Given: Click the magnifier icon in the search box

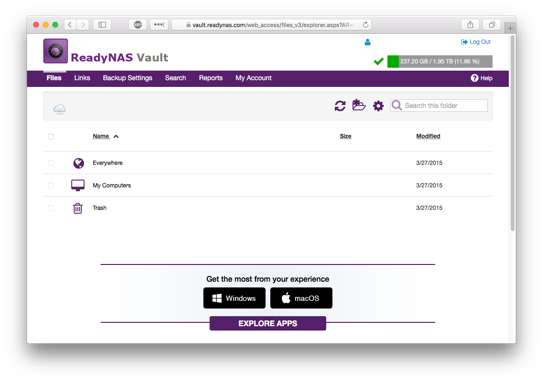Looking at the screenshot, I should pyautogui.click(x=397, y=105).
